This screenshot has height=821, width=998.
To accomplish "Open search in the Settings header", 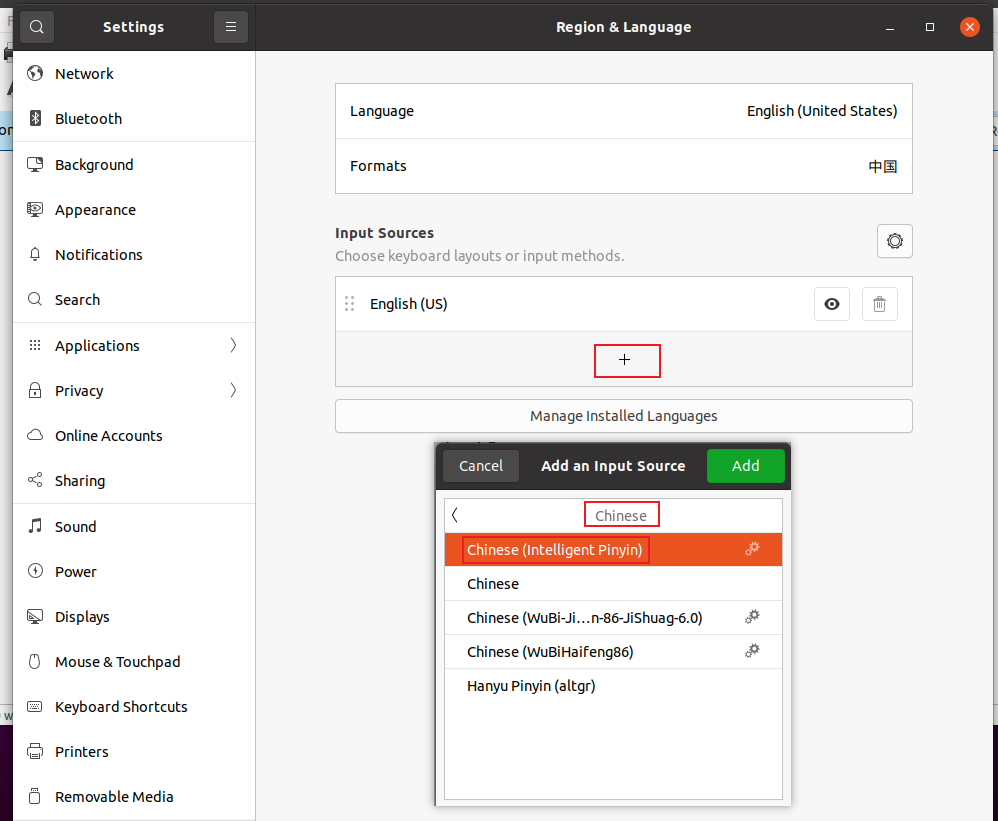I will coord(36,27).
